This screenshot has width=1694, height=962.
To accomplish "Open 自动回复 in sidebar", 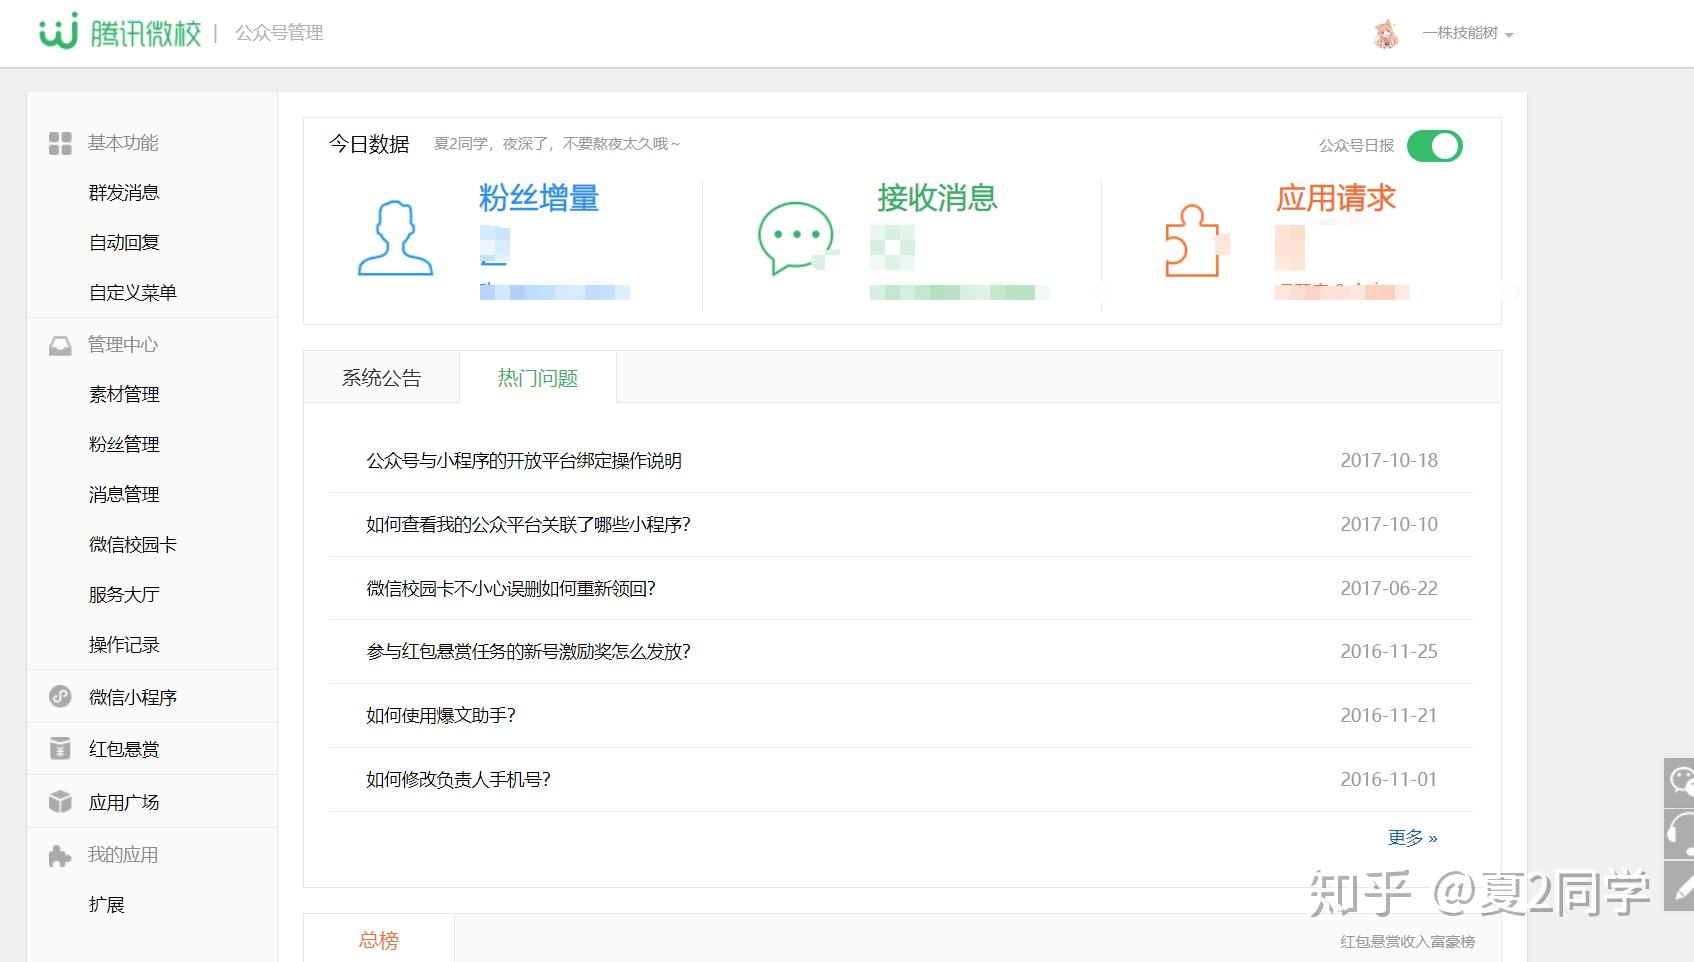I will (x=124, y=242).
